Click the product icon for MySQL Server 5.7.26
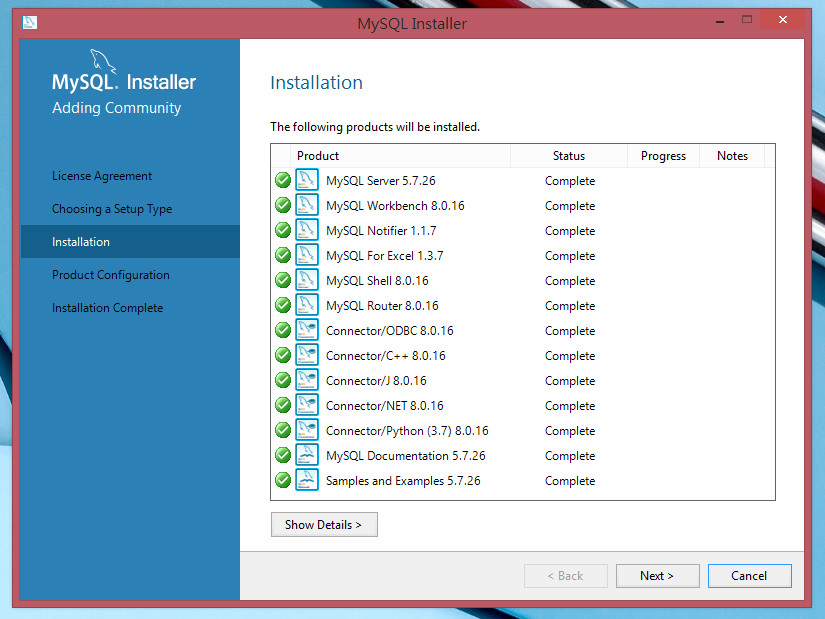The image size is (825, 619). coord(307,179)
